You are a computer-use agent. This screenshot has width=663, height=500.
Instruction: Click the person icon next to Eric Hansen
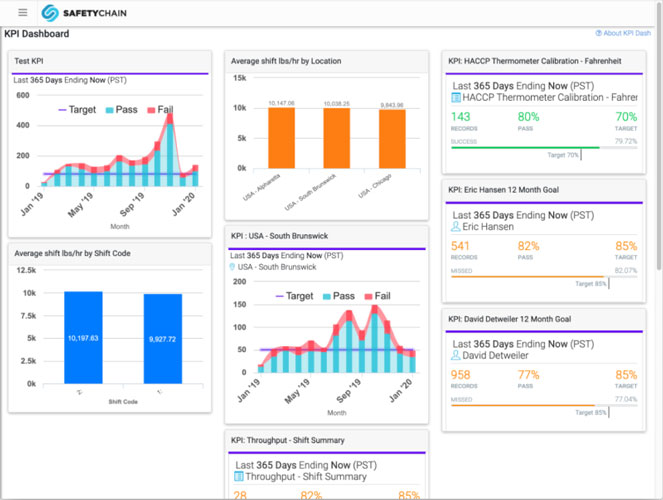click(x=457, y=227)
